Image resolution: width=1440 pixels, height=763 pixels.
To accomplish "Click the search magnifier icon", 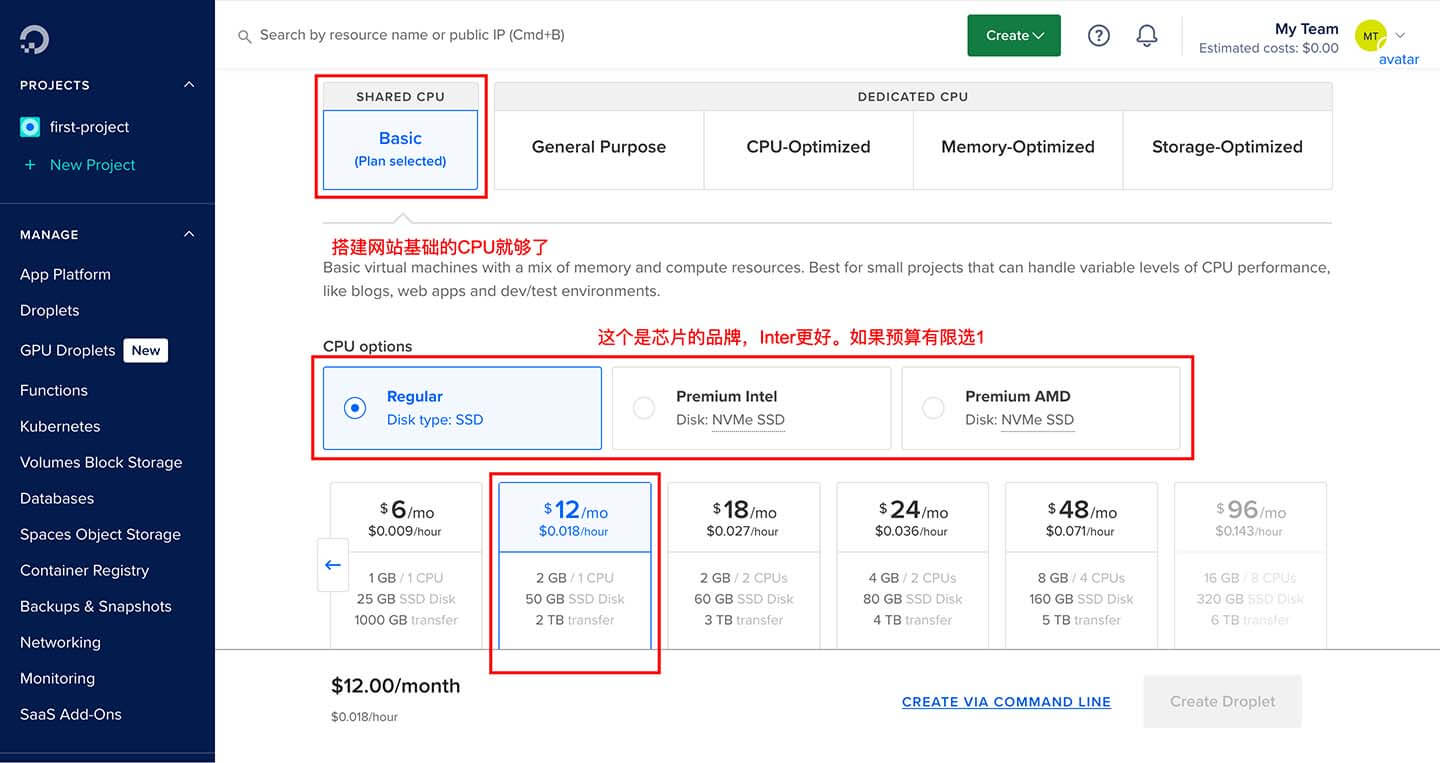I will [244, 36].
